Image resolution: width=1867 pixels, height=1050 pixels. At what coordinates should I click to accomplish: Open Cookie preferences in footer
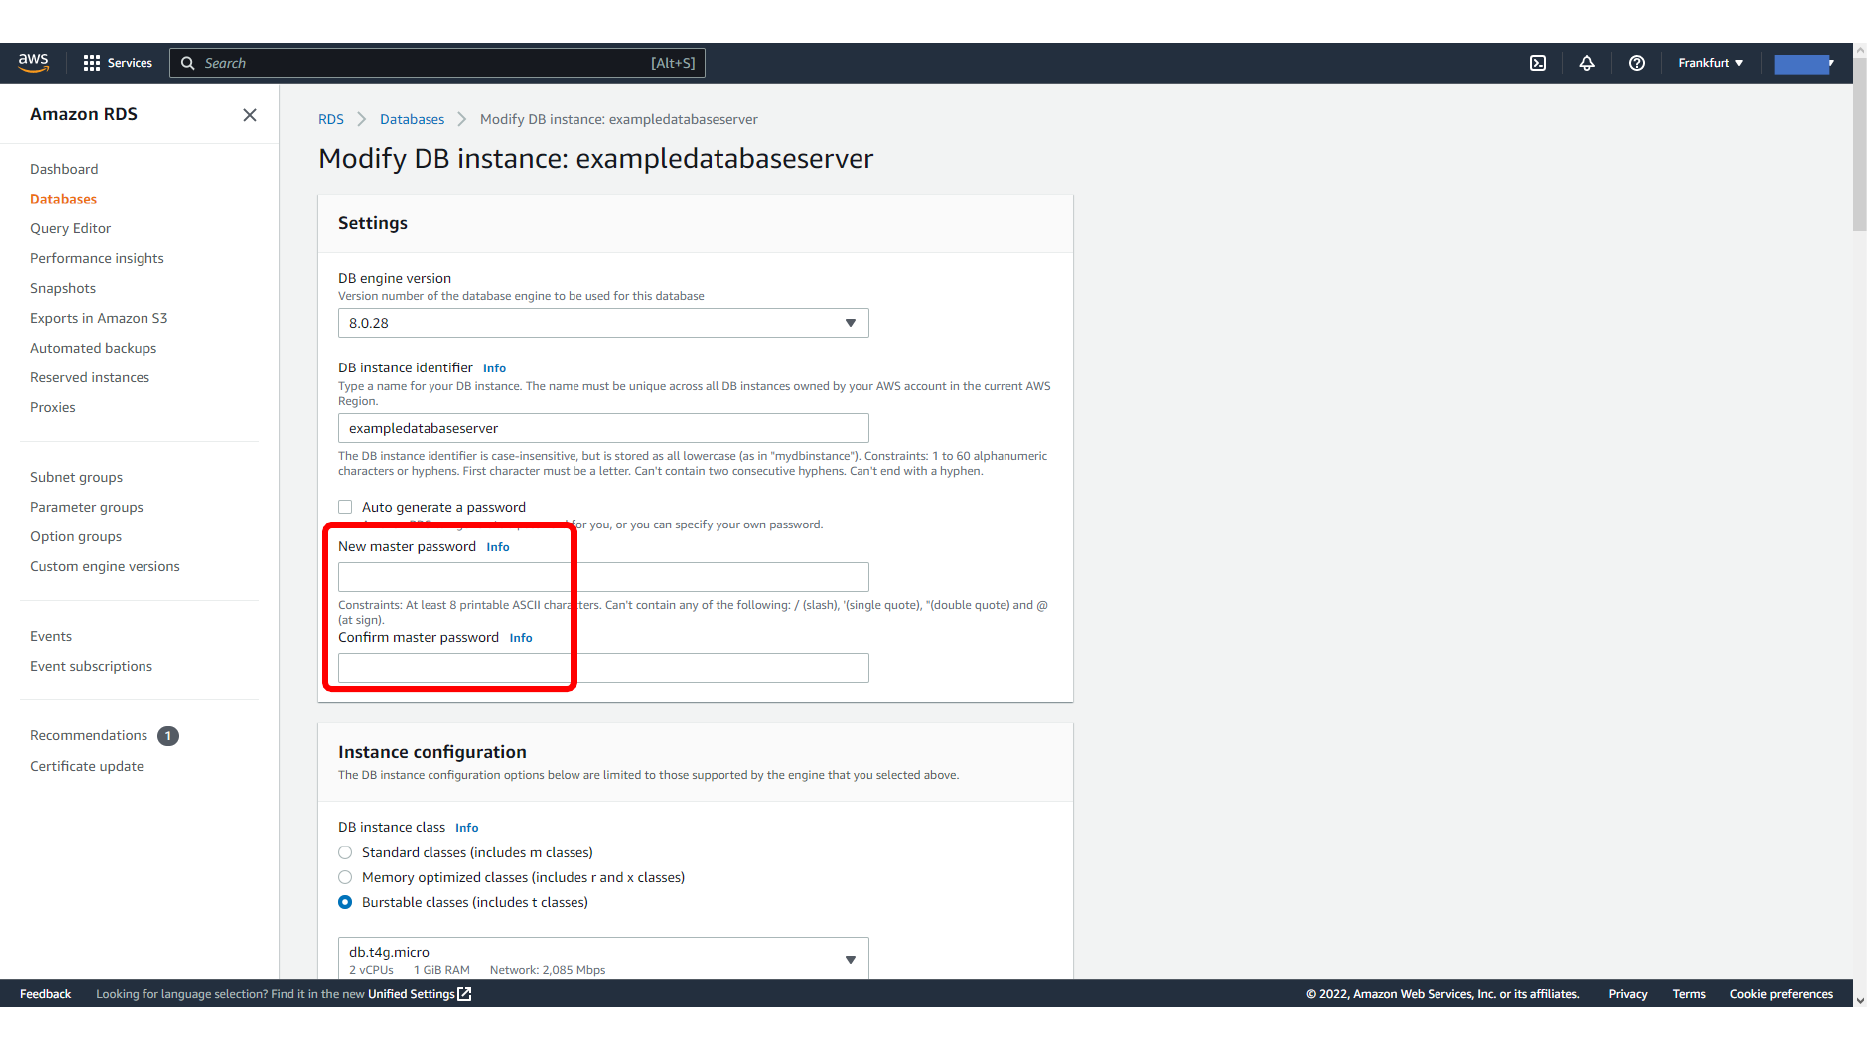click(1781, 994)
